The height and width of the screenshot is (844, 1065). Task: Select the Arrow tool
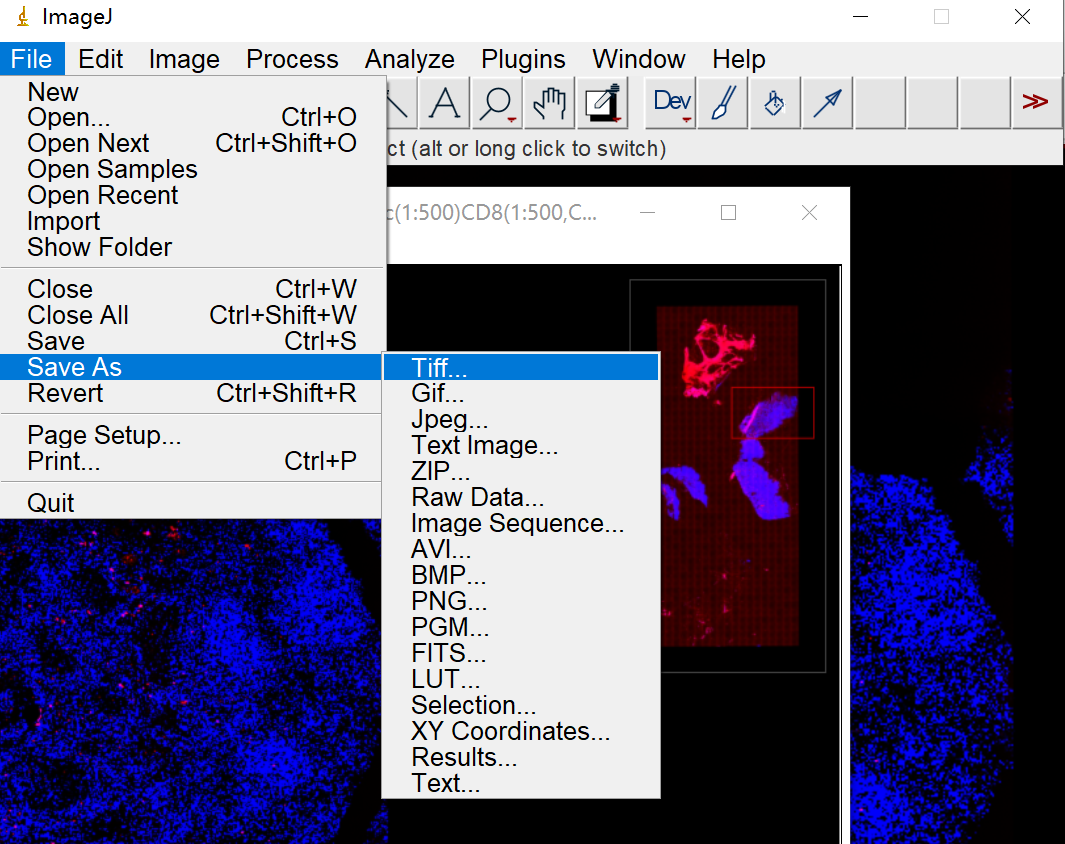(x=827, y=103)
